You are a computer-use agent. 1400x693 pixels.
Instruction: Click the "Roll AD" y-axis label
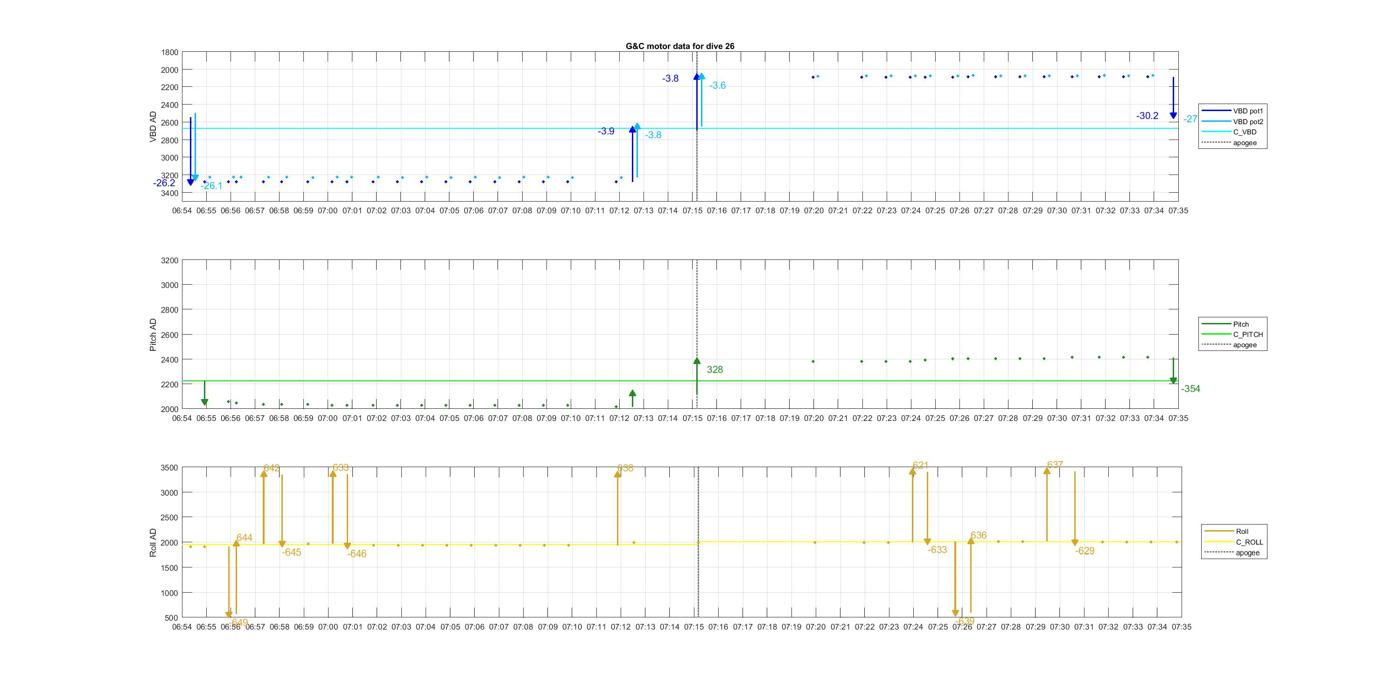[154, 543]
